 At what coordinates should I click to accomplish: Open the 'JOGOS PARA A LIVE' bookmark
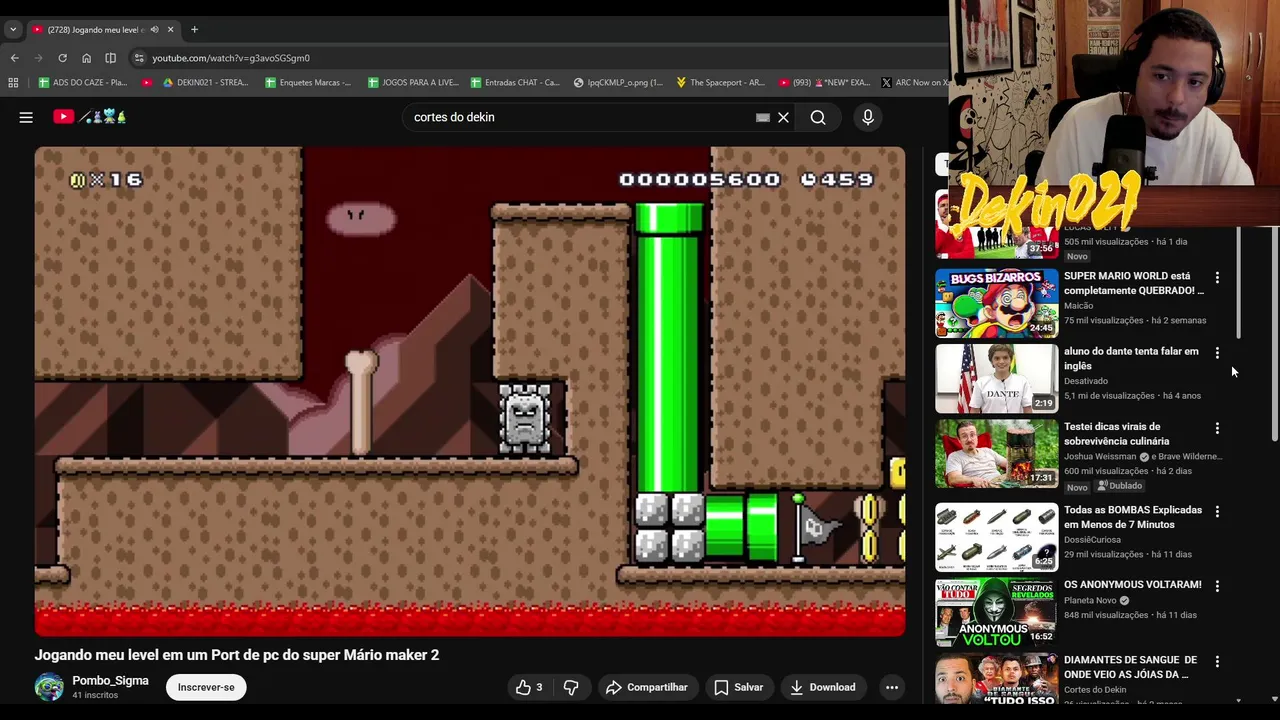pyautogui.click(x=413, y=83)
